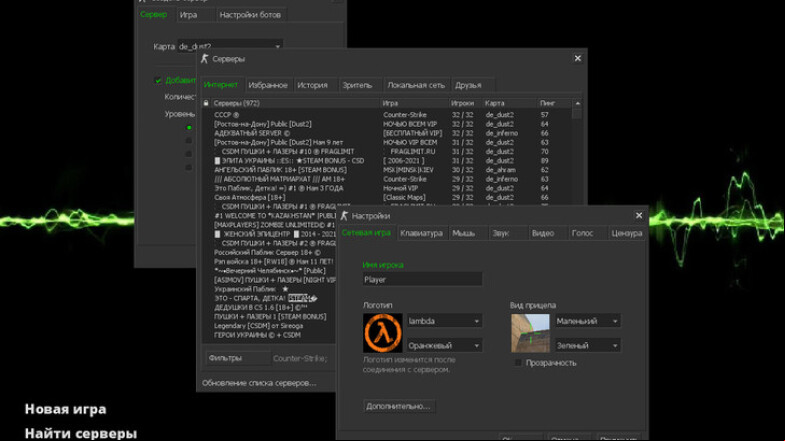Sort by the Игра column header
Viewport: 785px width, 441px height.
click(x=415, y=103)
